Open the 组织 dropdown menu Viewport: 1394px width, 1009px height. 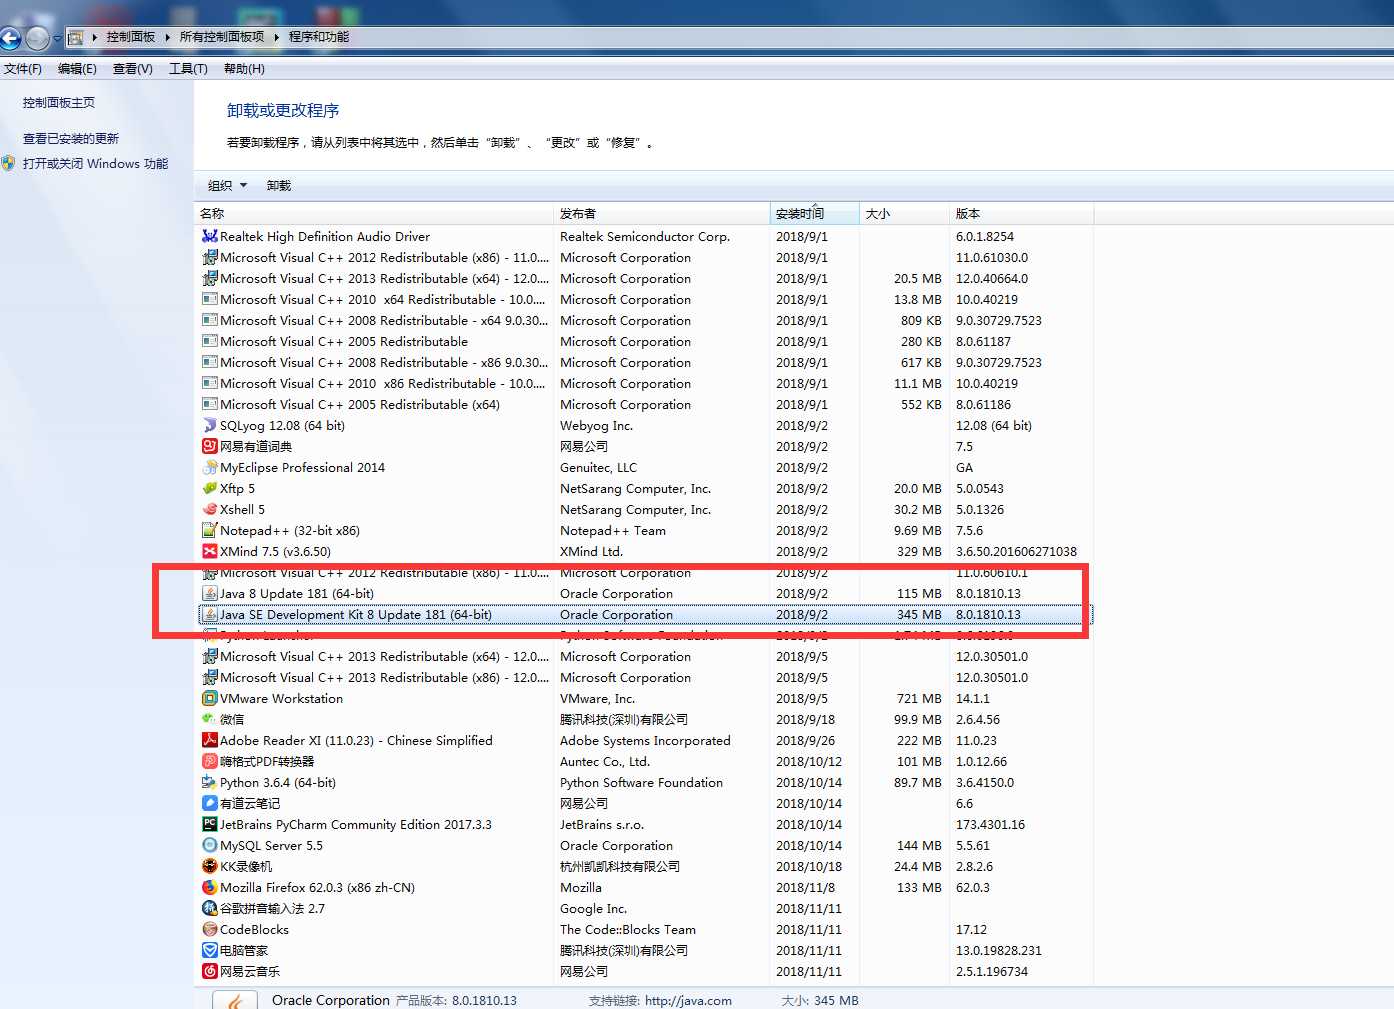(x=228, y=186)
